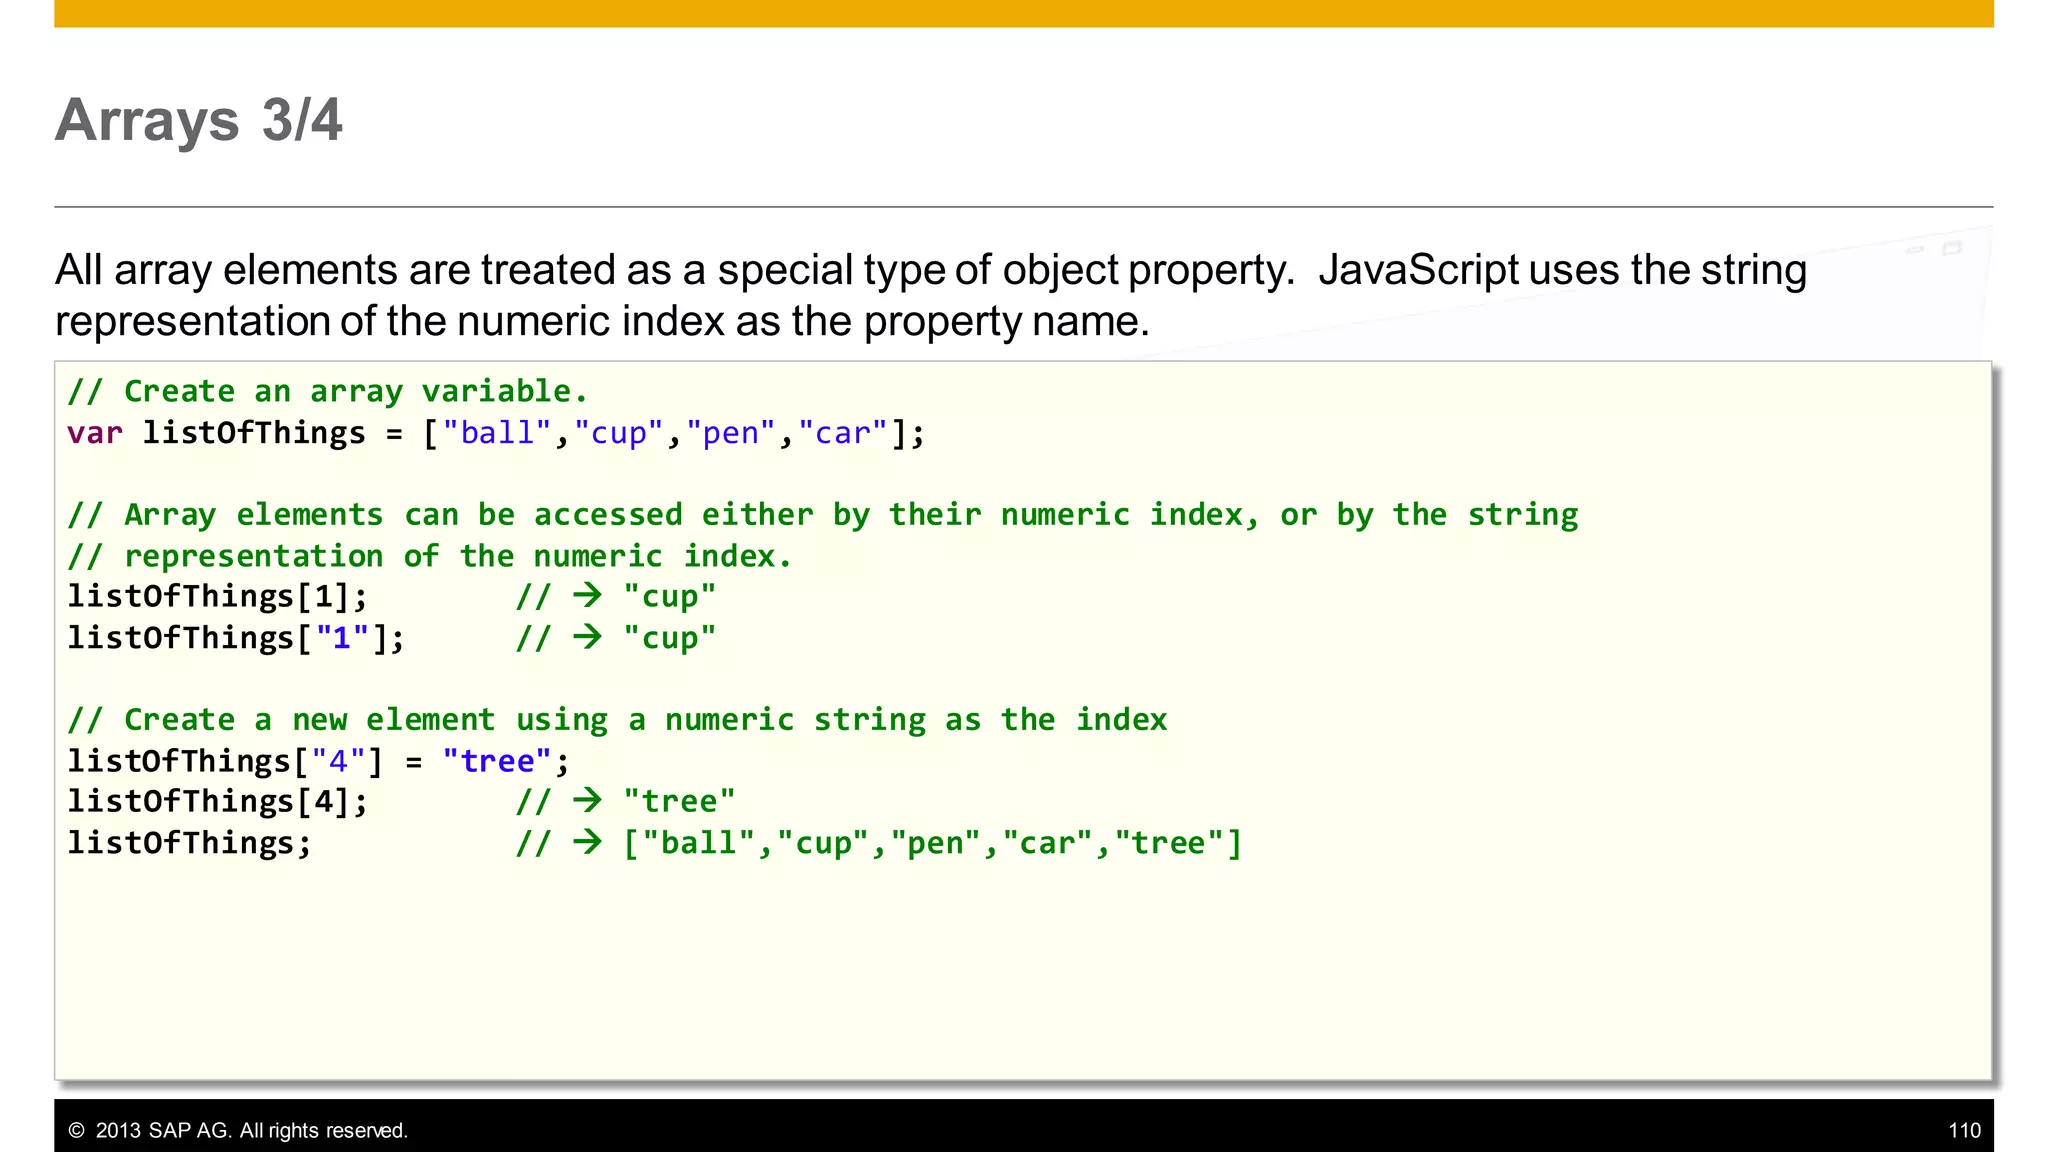
Task: Click the comment "// representation of the numeric index."
Action: [430, 556]
